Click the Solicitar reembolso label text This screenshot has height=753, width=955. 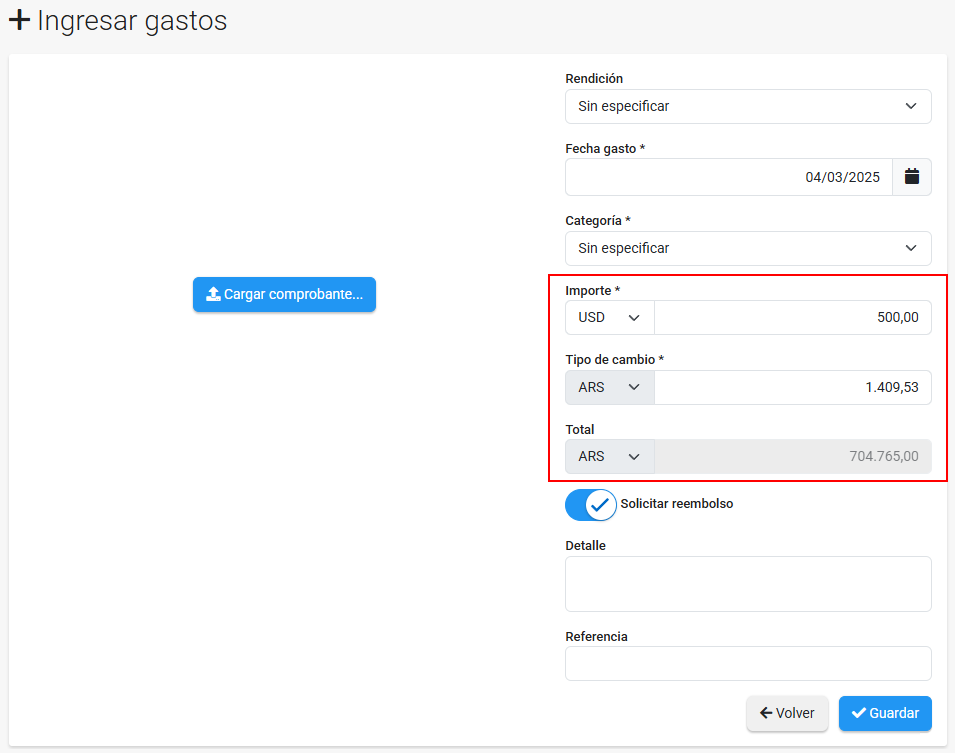tap(676, 504)
